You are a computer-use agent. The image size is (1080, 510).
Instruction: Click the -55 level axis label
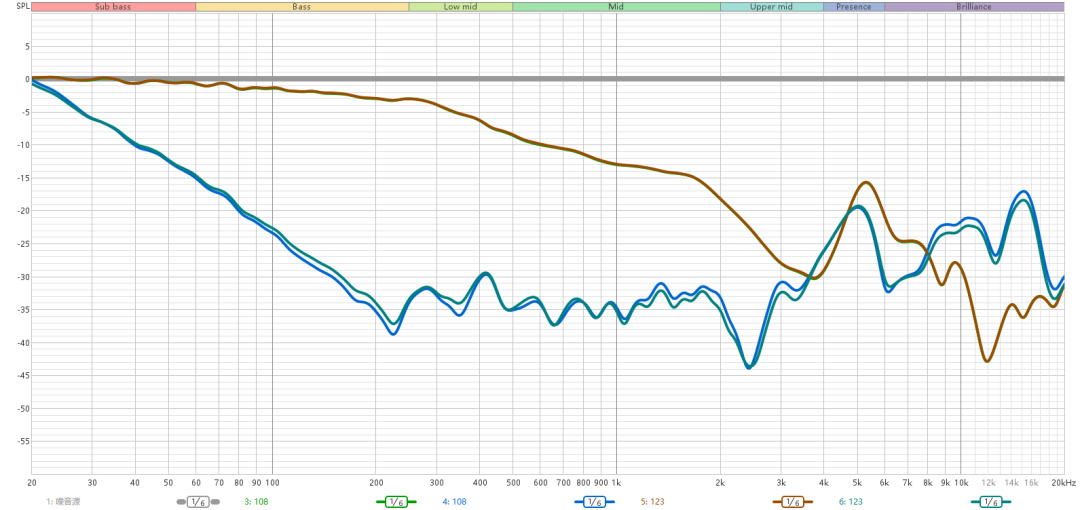click(23, 441)
